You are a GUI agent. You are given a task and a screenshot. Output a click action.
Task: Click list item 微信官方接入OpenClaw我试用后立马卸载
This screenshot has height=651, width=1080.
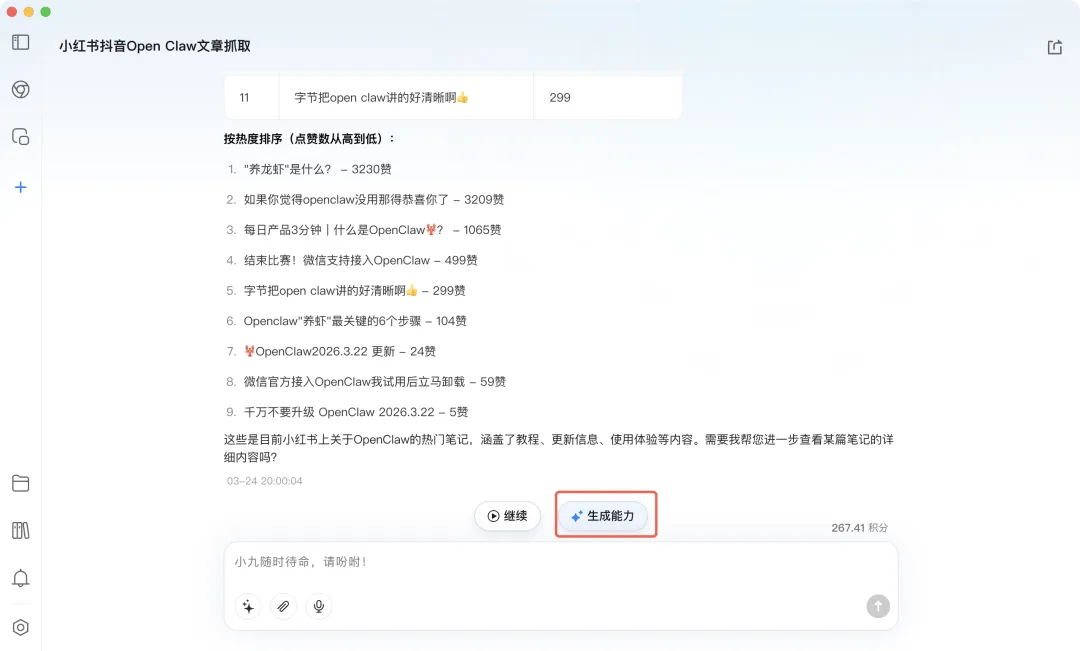pyautogui.click(x=375, y=381)
